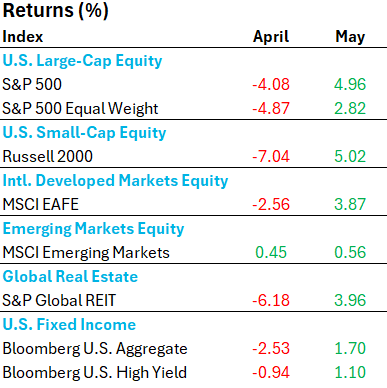Select Russell 2000 April value -7.04
This screenshot has height=388, width=387.
tap(271, 156)
